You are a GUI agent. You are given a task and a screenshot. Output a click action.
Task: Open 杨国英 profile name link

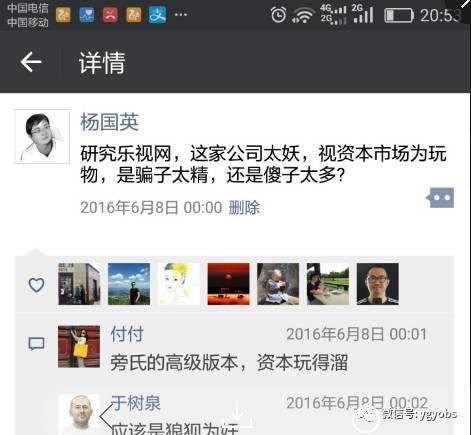pyautogui.click(x=109, y=122)
